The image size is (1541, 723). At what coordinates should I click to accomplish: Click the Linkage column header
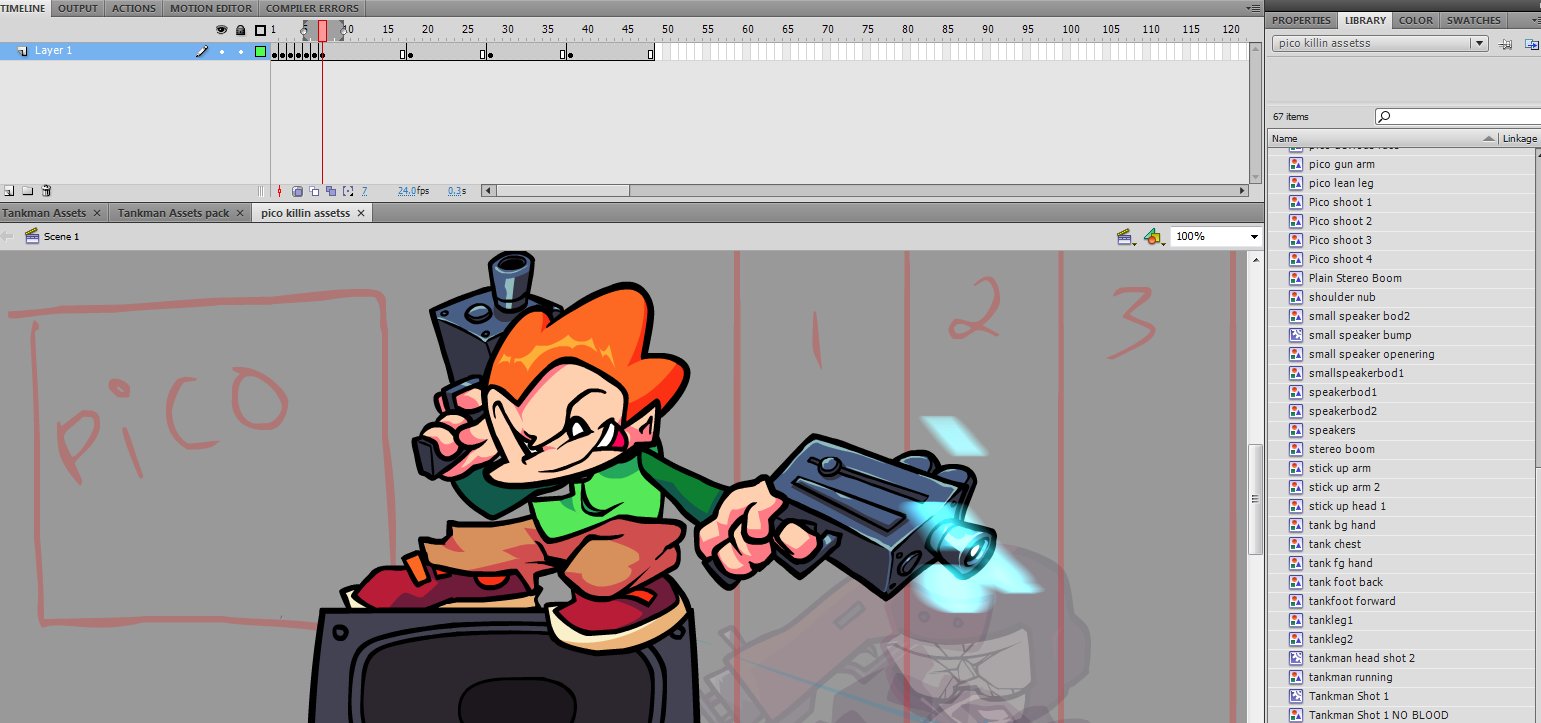[1519, 138]
